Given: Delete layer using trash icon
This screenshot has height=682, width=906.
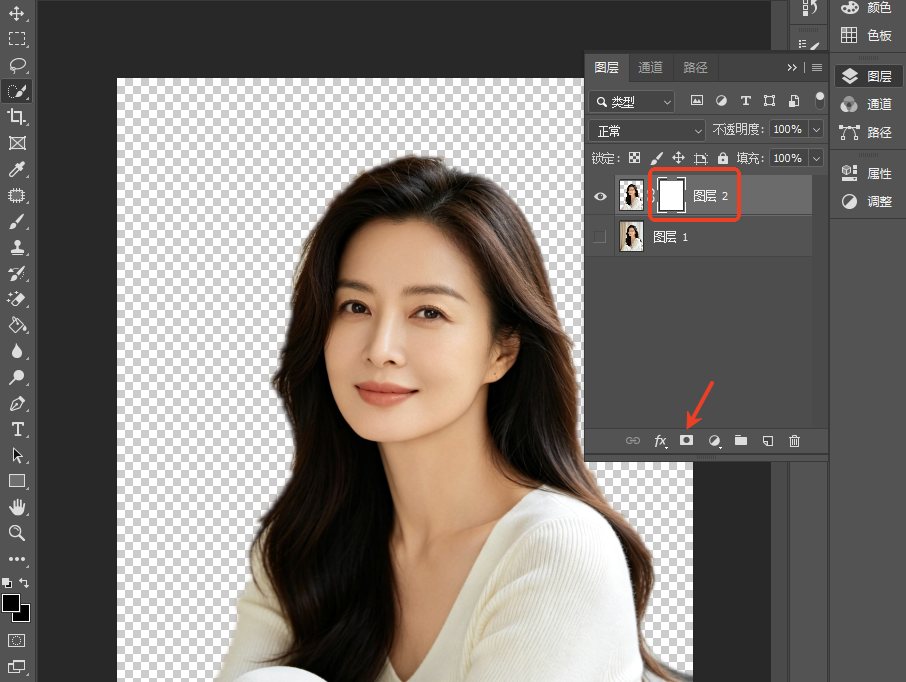Looking at the screenshot, I should tap(794, 441).
